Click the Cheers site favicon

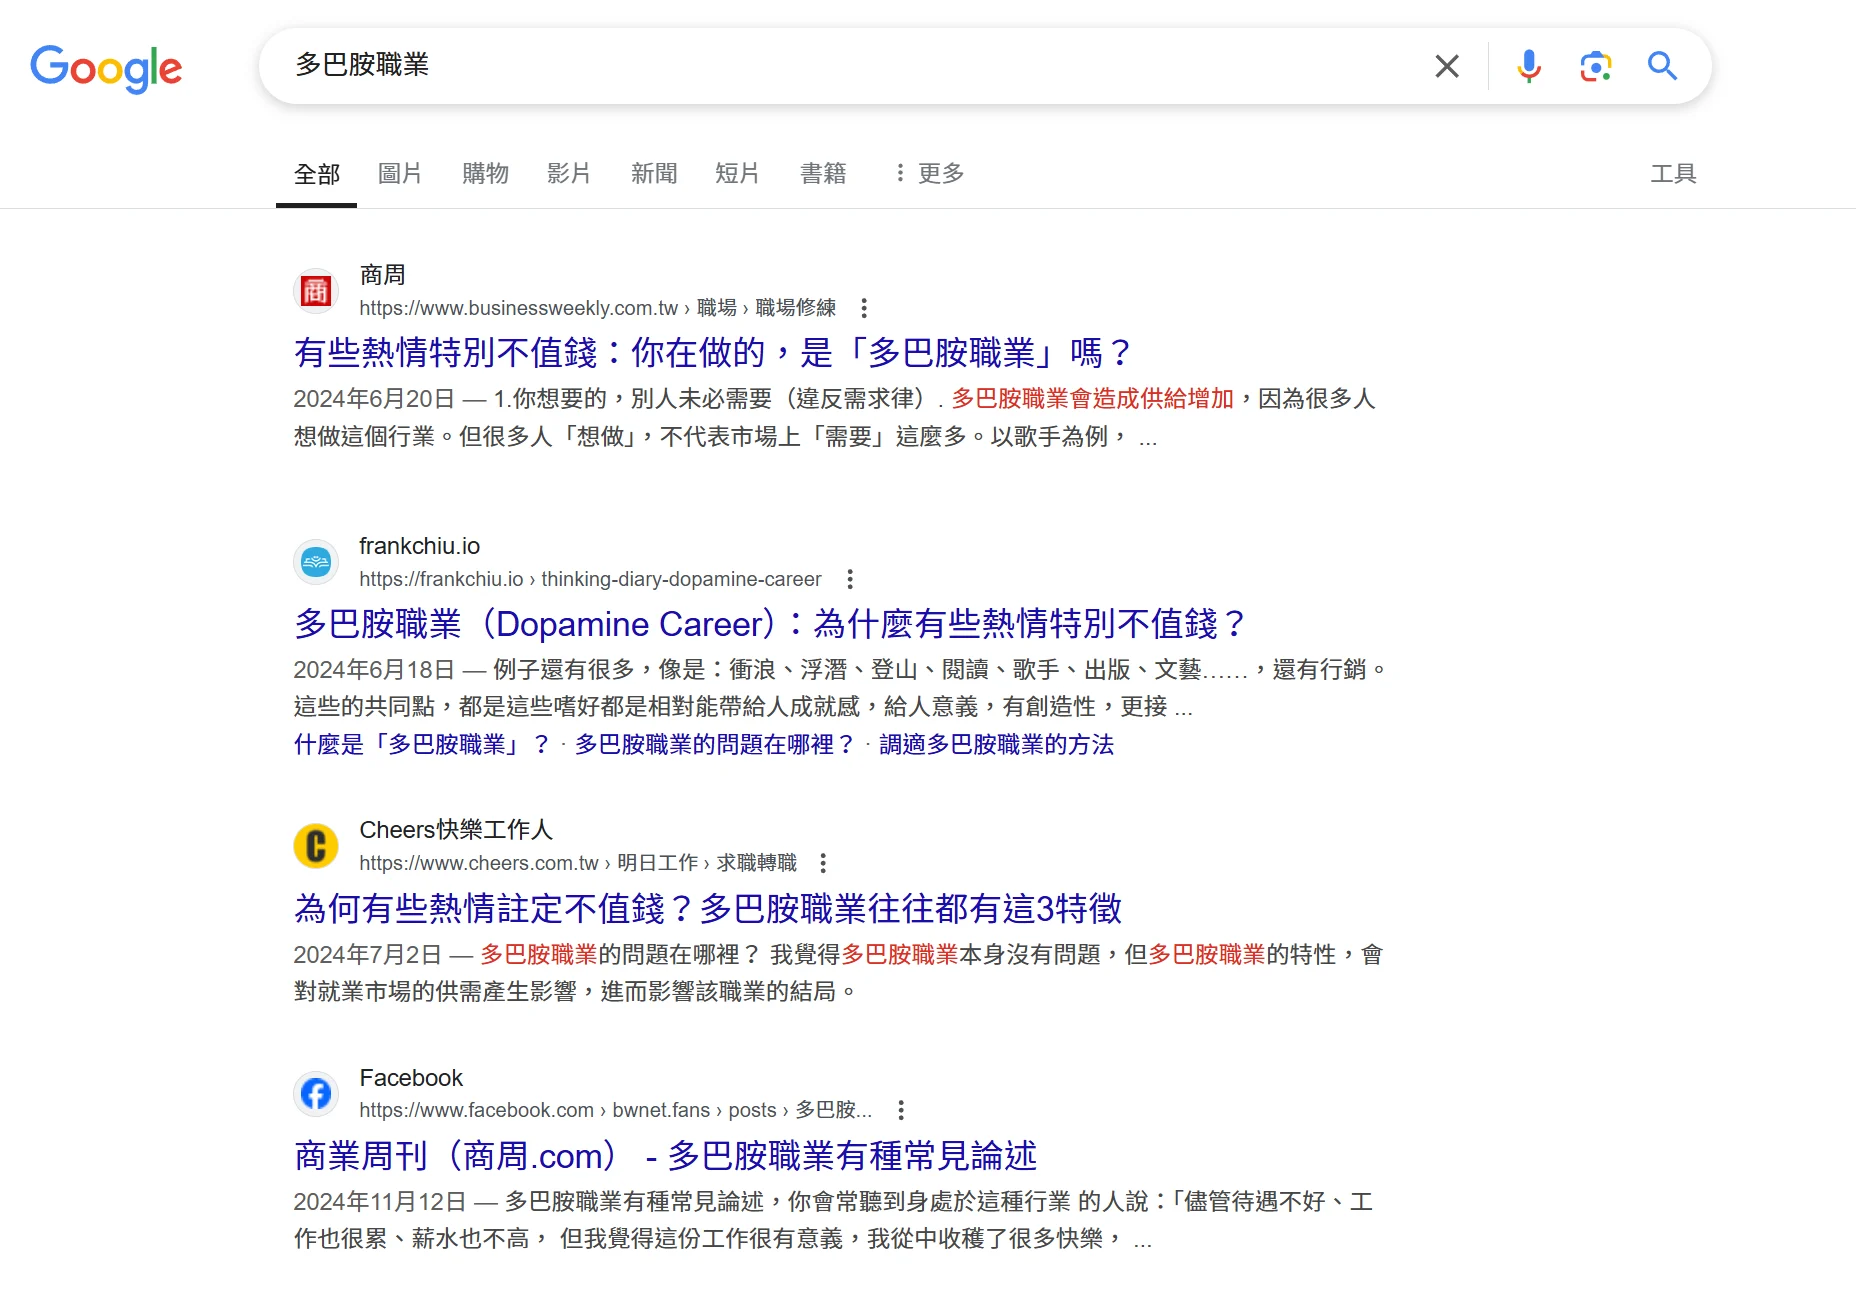pyautogui.click(x=316, y=846)
